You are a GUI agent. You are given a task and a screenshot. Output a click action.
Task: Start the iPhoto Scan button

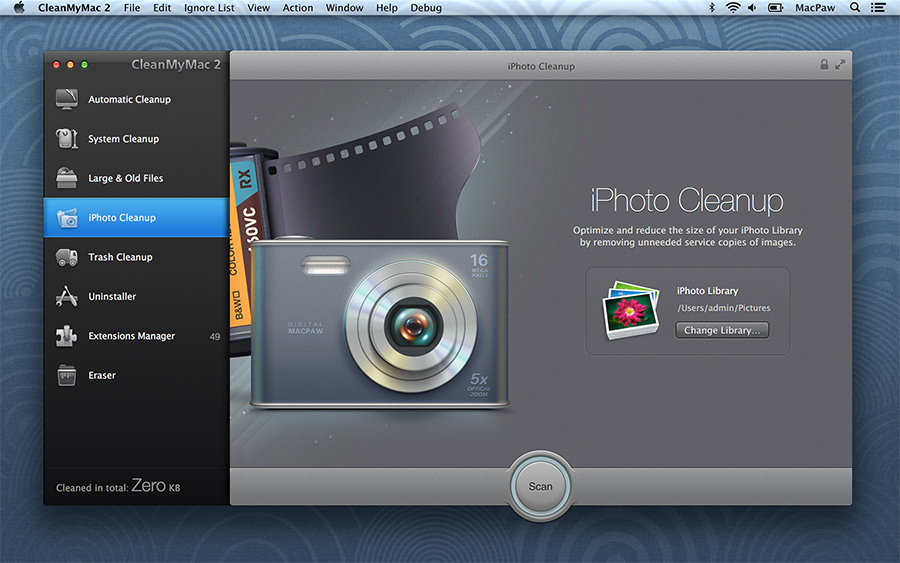540,486
